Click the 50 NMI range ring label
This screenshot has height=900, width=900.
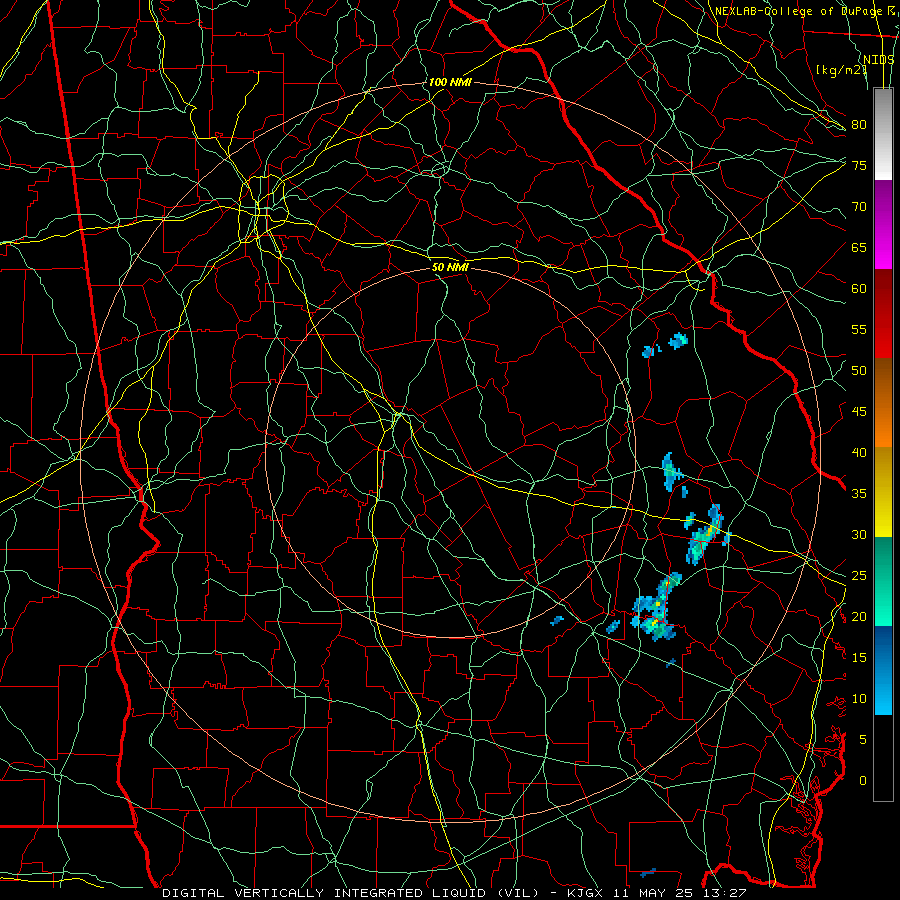(x=450, y=267)
